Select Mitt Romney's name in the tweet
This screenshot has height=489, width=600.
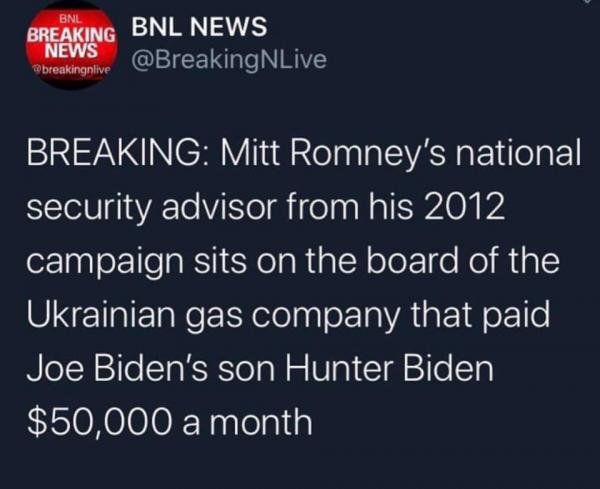click(x=333, y=153)
